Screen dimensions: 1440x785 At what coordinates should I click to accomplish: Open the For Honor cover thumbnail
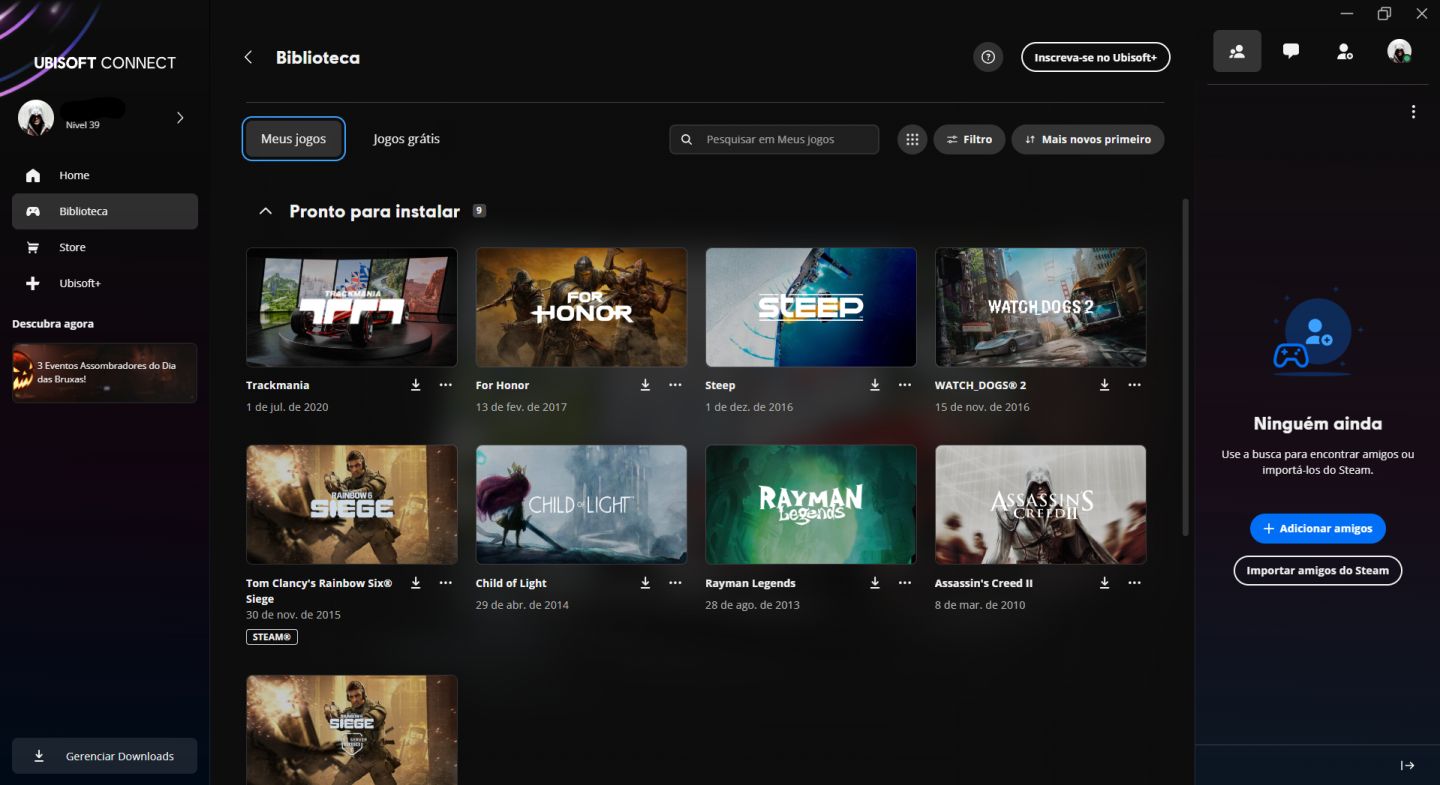point(581,307)
